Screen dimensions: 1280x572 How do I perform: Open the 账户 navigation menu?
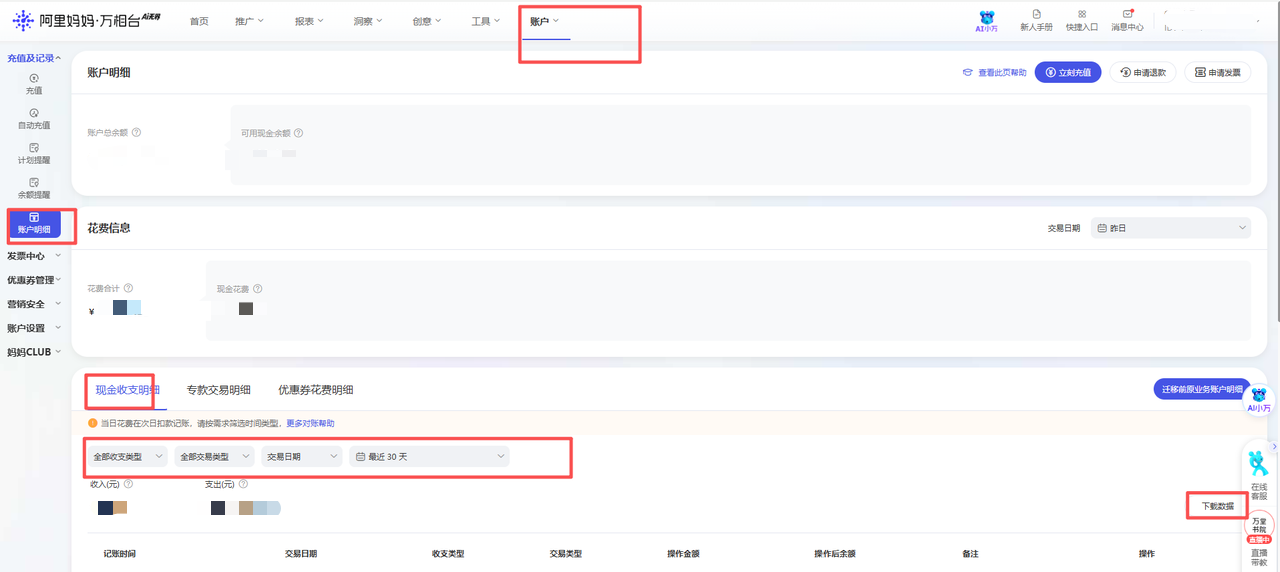coord(545,21)
